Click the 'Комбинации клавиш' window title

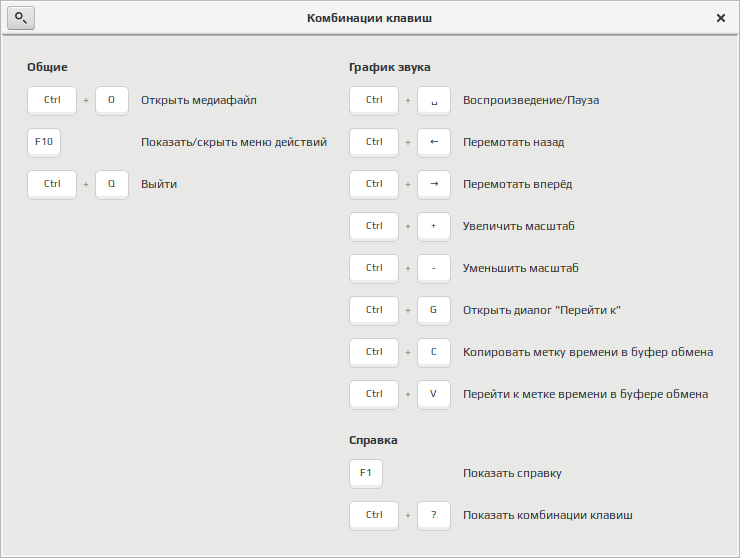(370, 18)
